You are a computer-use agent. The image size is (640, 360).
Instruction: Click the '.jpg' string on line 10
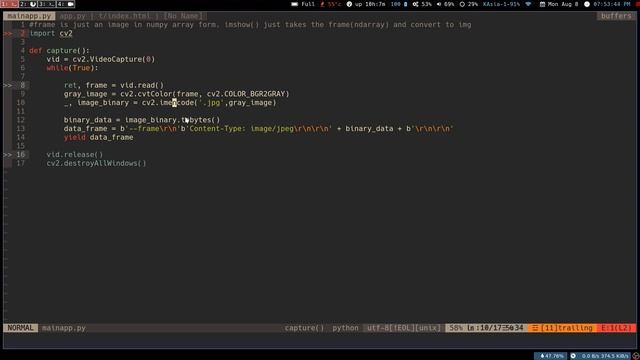[211, 102]
